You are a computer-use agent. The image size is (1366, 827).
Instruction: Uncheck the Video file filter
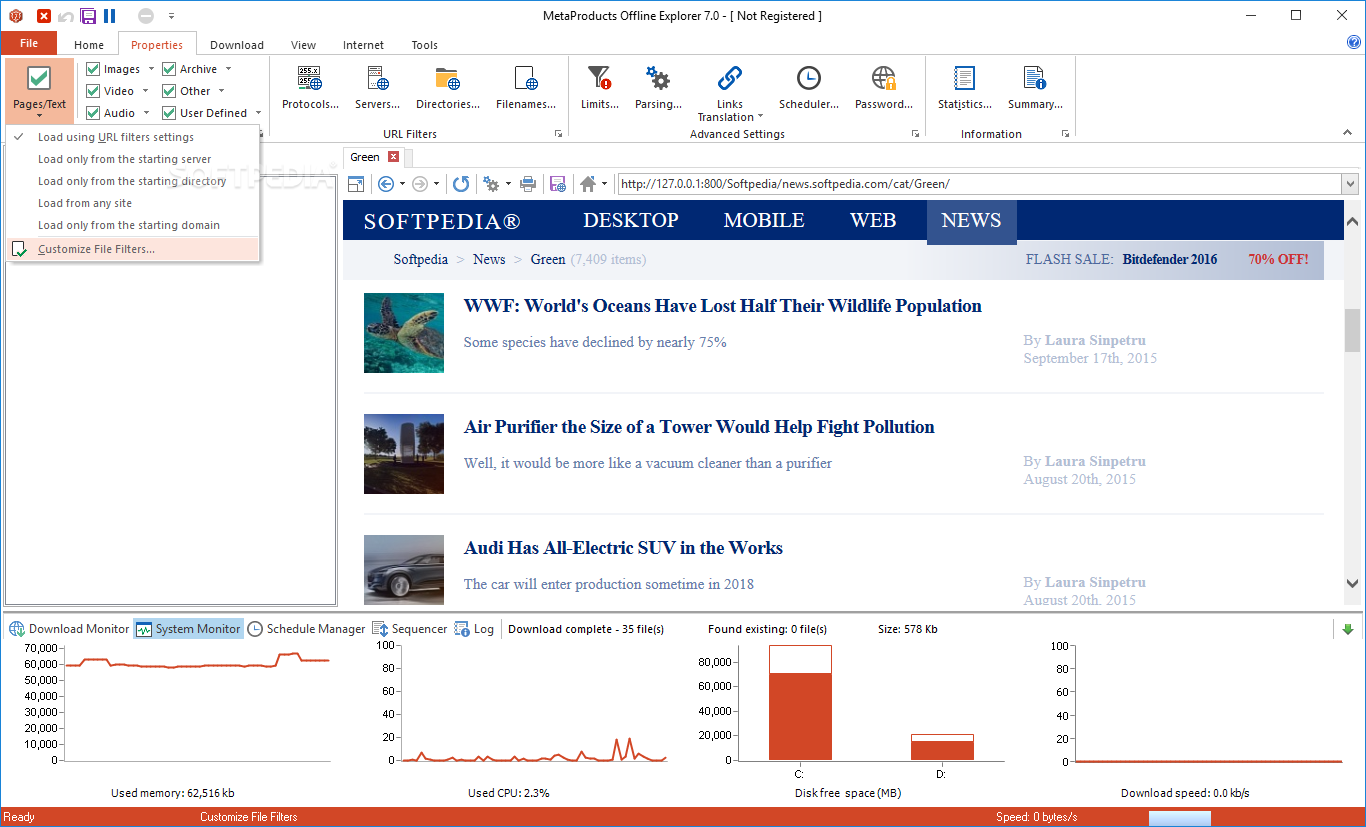point(93,91)
